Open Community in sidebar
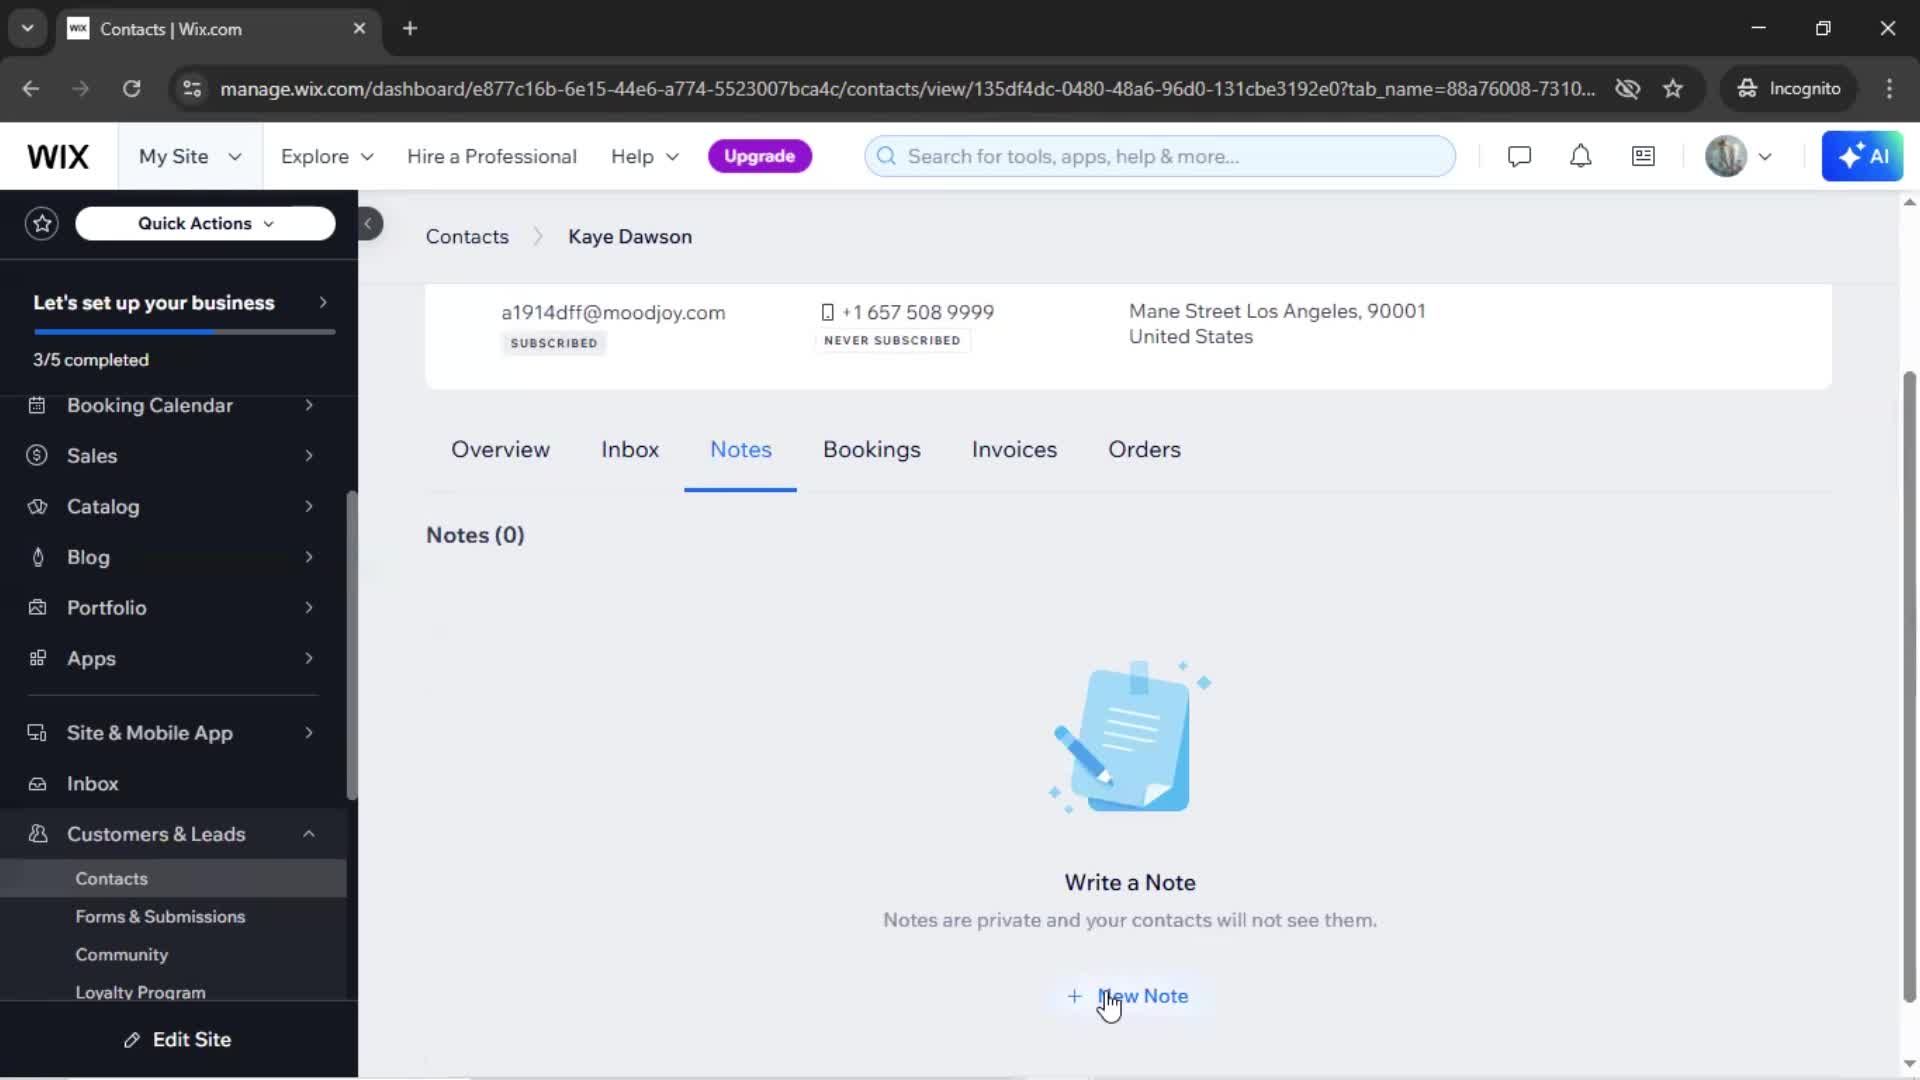This screenshot has height=1080, width=1920. [x=122, y=955]
